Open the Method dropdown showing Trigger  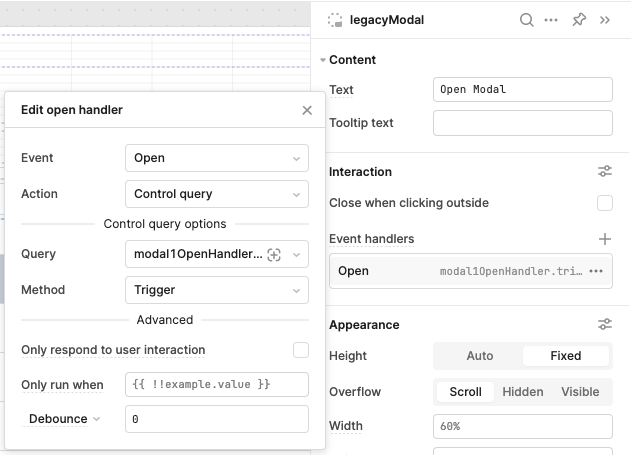pyautogui.click(x=217, y=290)
